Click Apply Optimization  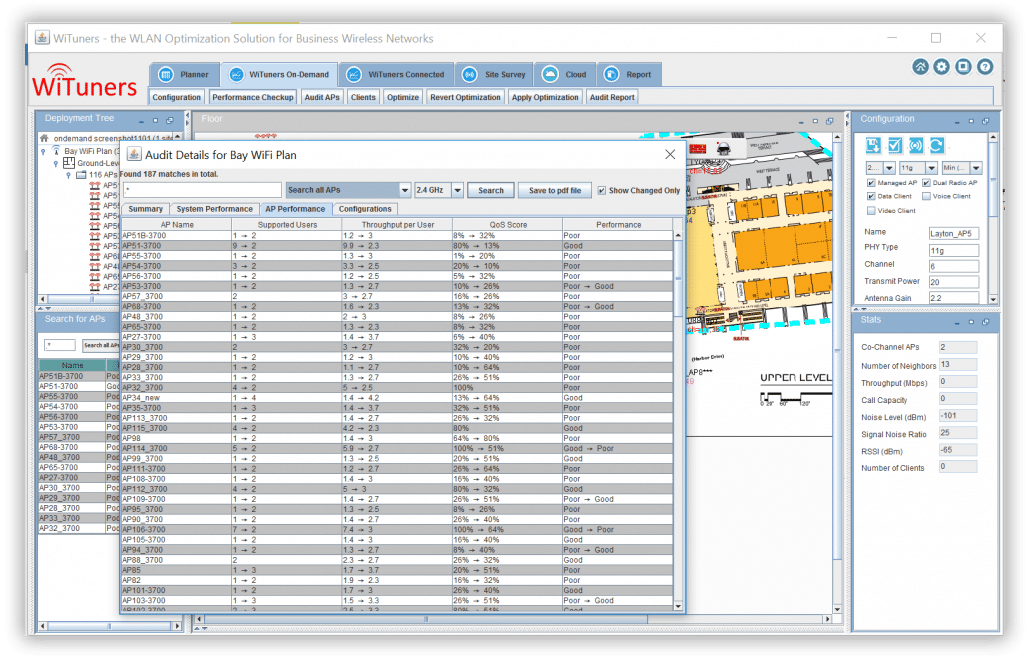pos(545,97)
